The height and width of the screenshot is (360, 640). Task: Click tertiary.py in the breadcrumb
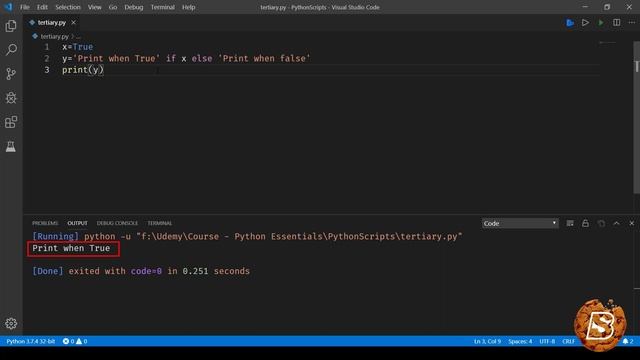tap(54, 37)
